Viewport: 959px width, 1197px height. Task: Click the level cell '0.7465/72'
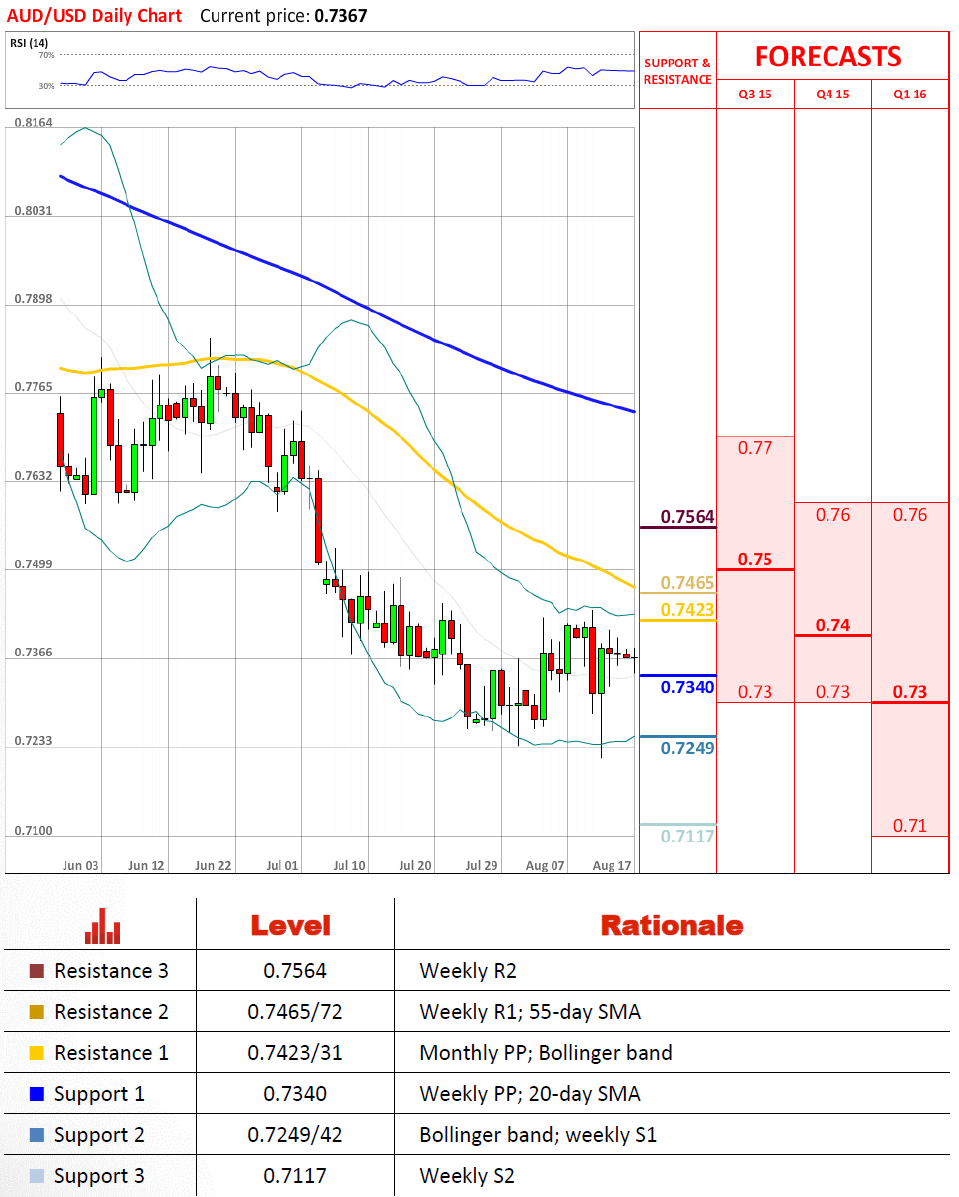tap(295, 1012)
